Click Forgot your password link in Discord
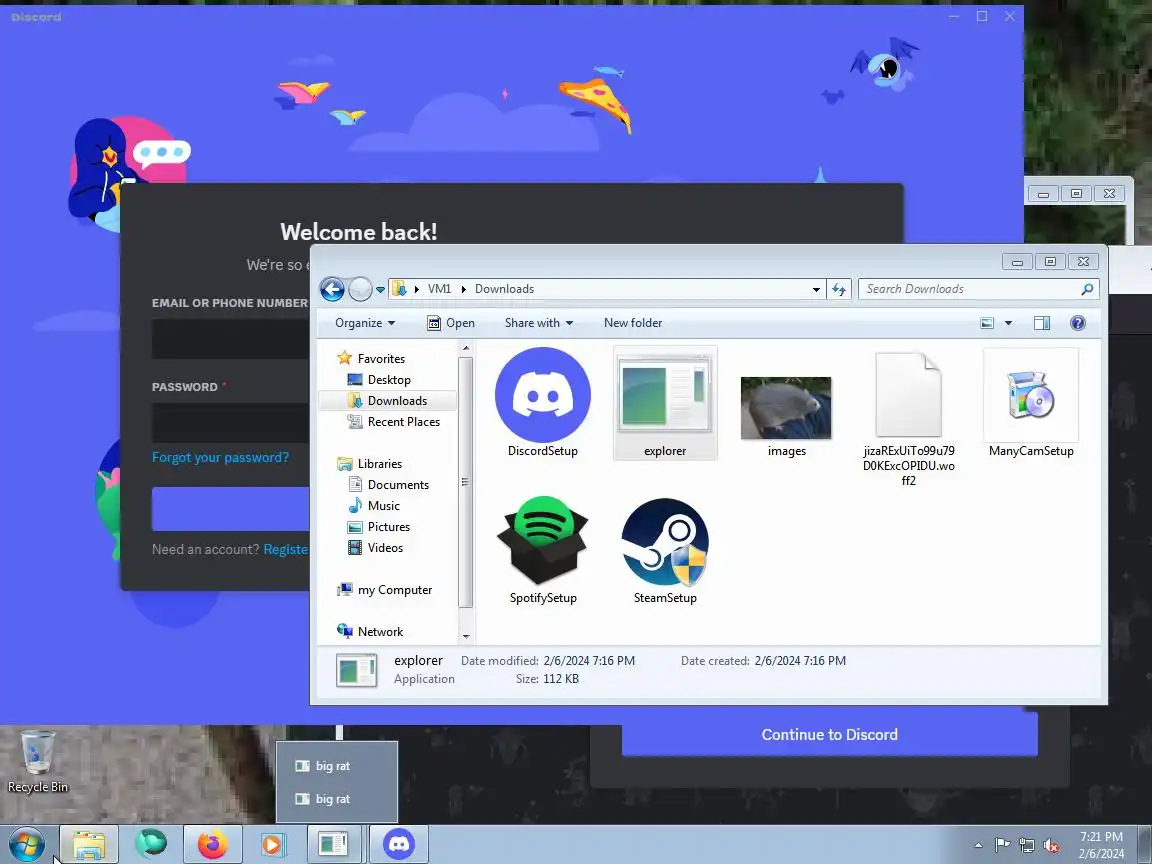 220,458
